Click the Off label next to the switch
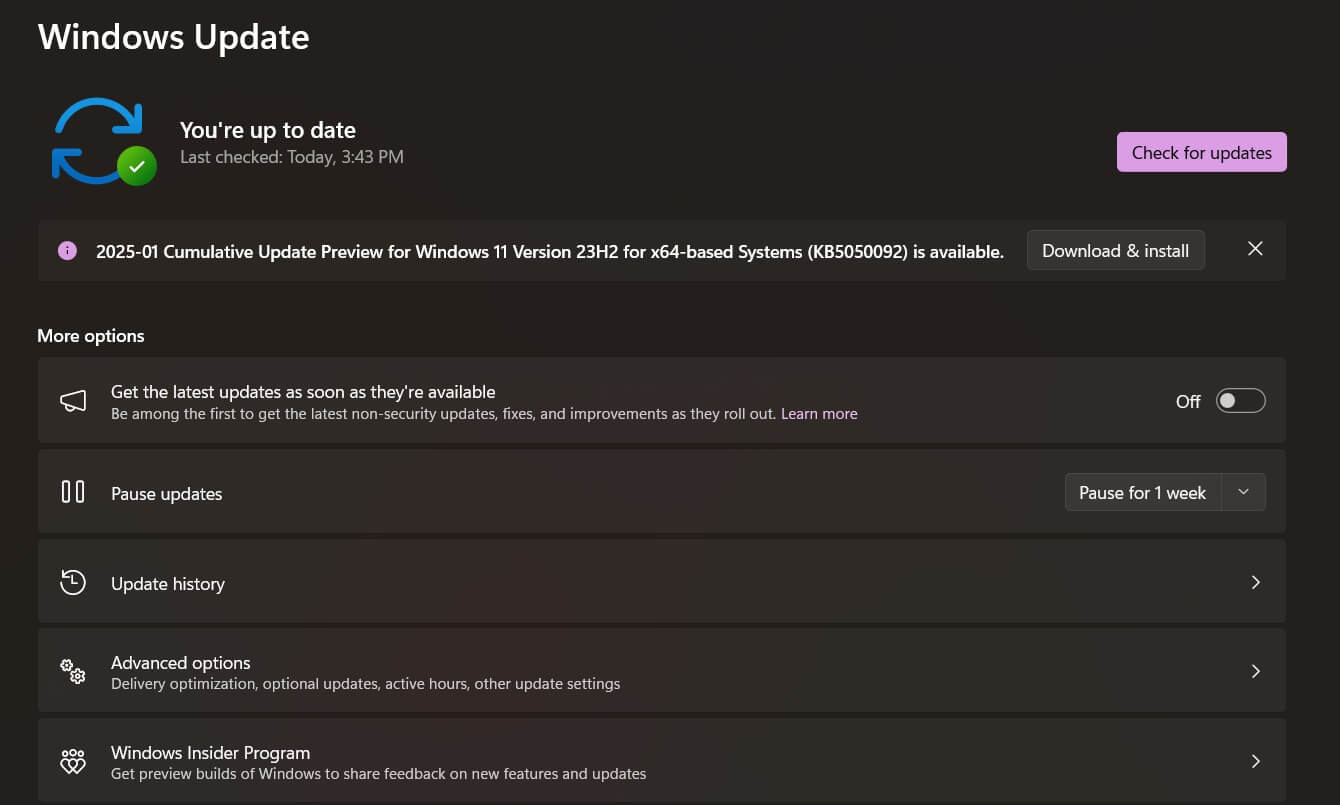 [1187, 401]
